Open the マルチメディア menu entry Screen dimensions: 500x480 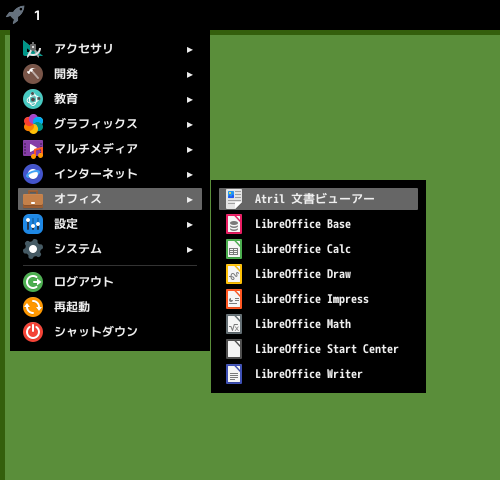pyautogui.click(x=110, y=149)
